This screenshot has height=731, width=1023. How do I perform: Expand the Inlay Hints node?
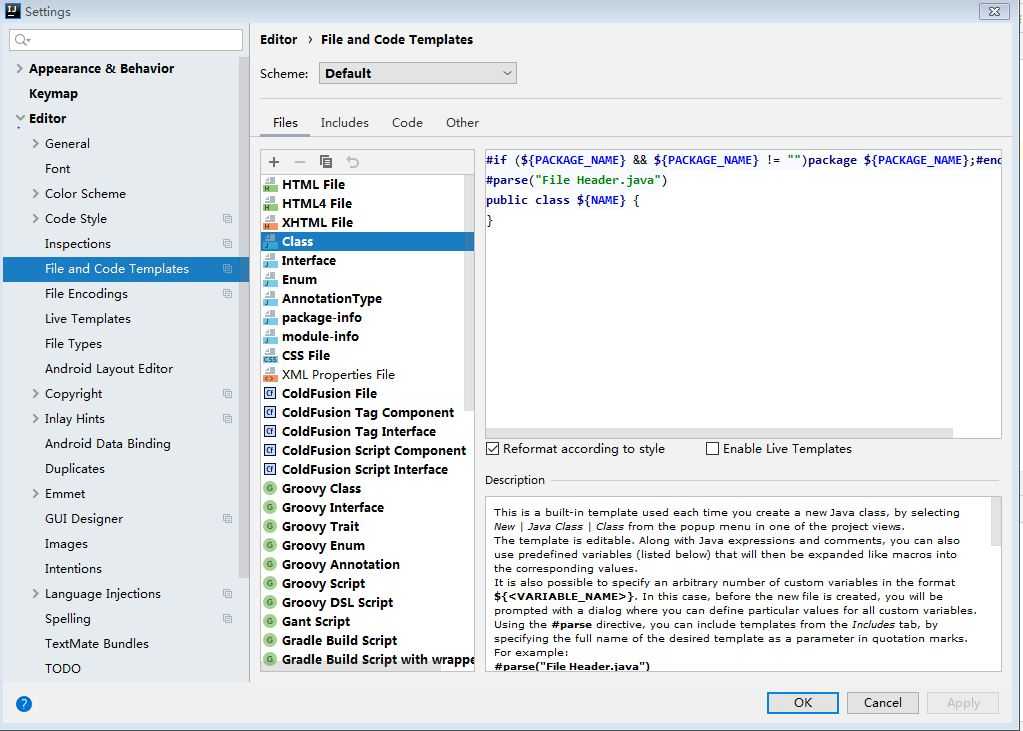click(x=35, y=418)
